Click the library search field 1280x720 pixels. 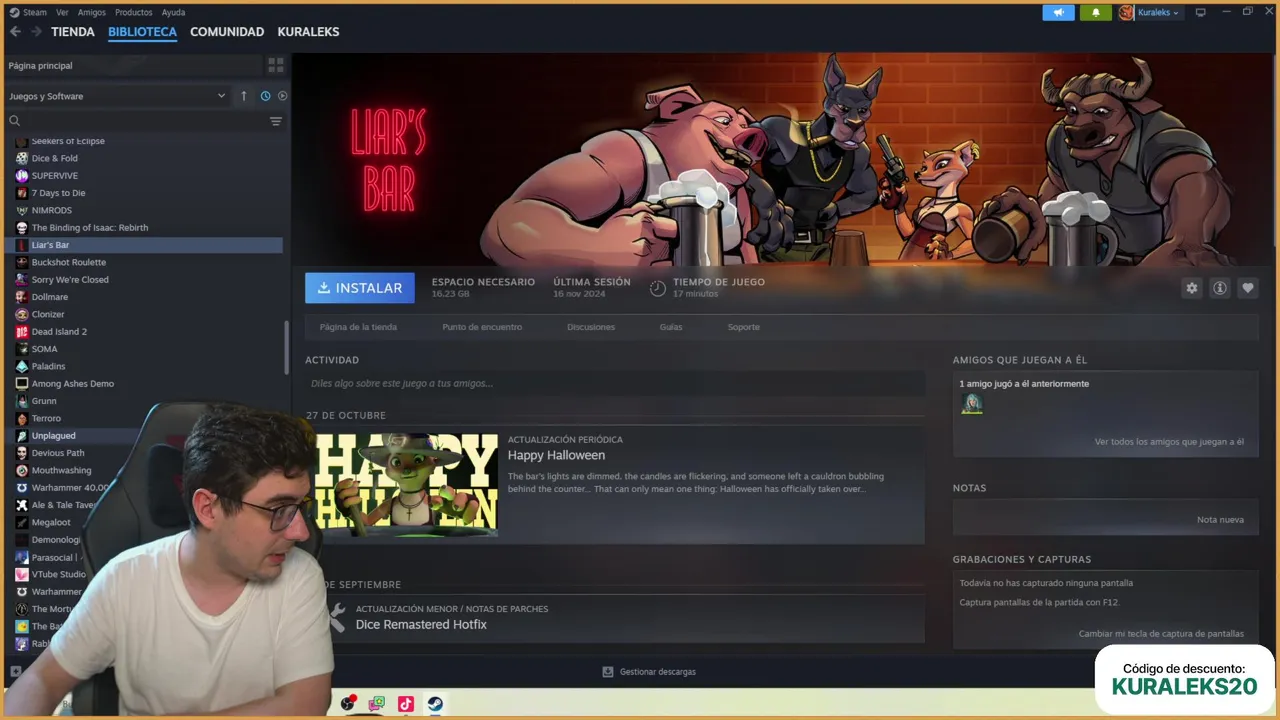[x=135, y=121]
